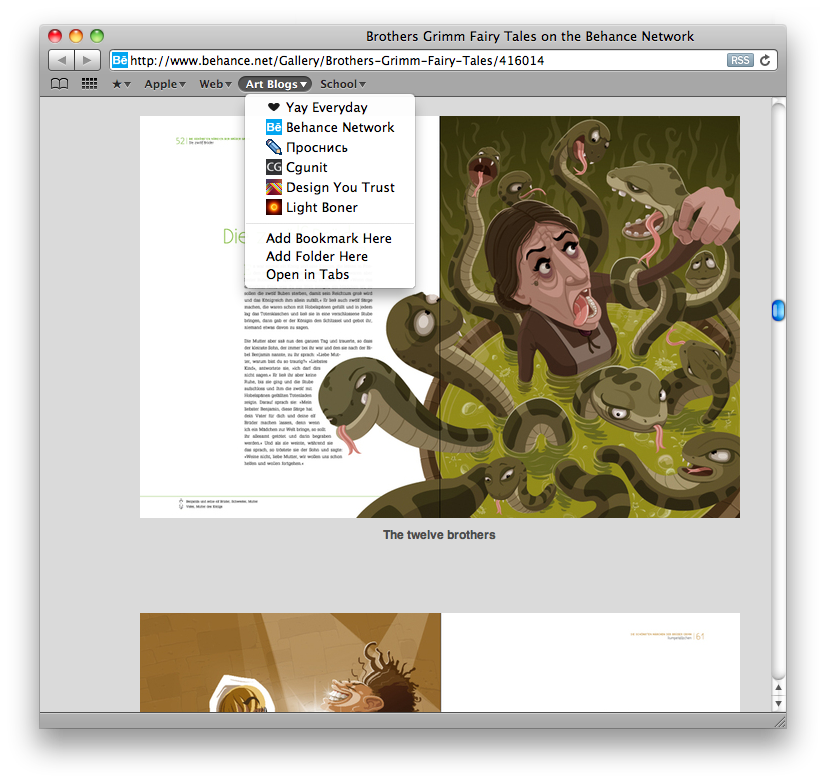This screenshot has height=783, width=820.
Task: Expand the Apple bookmarks folder
Action: [x=165, y=84]
